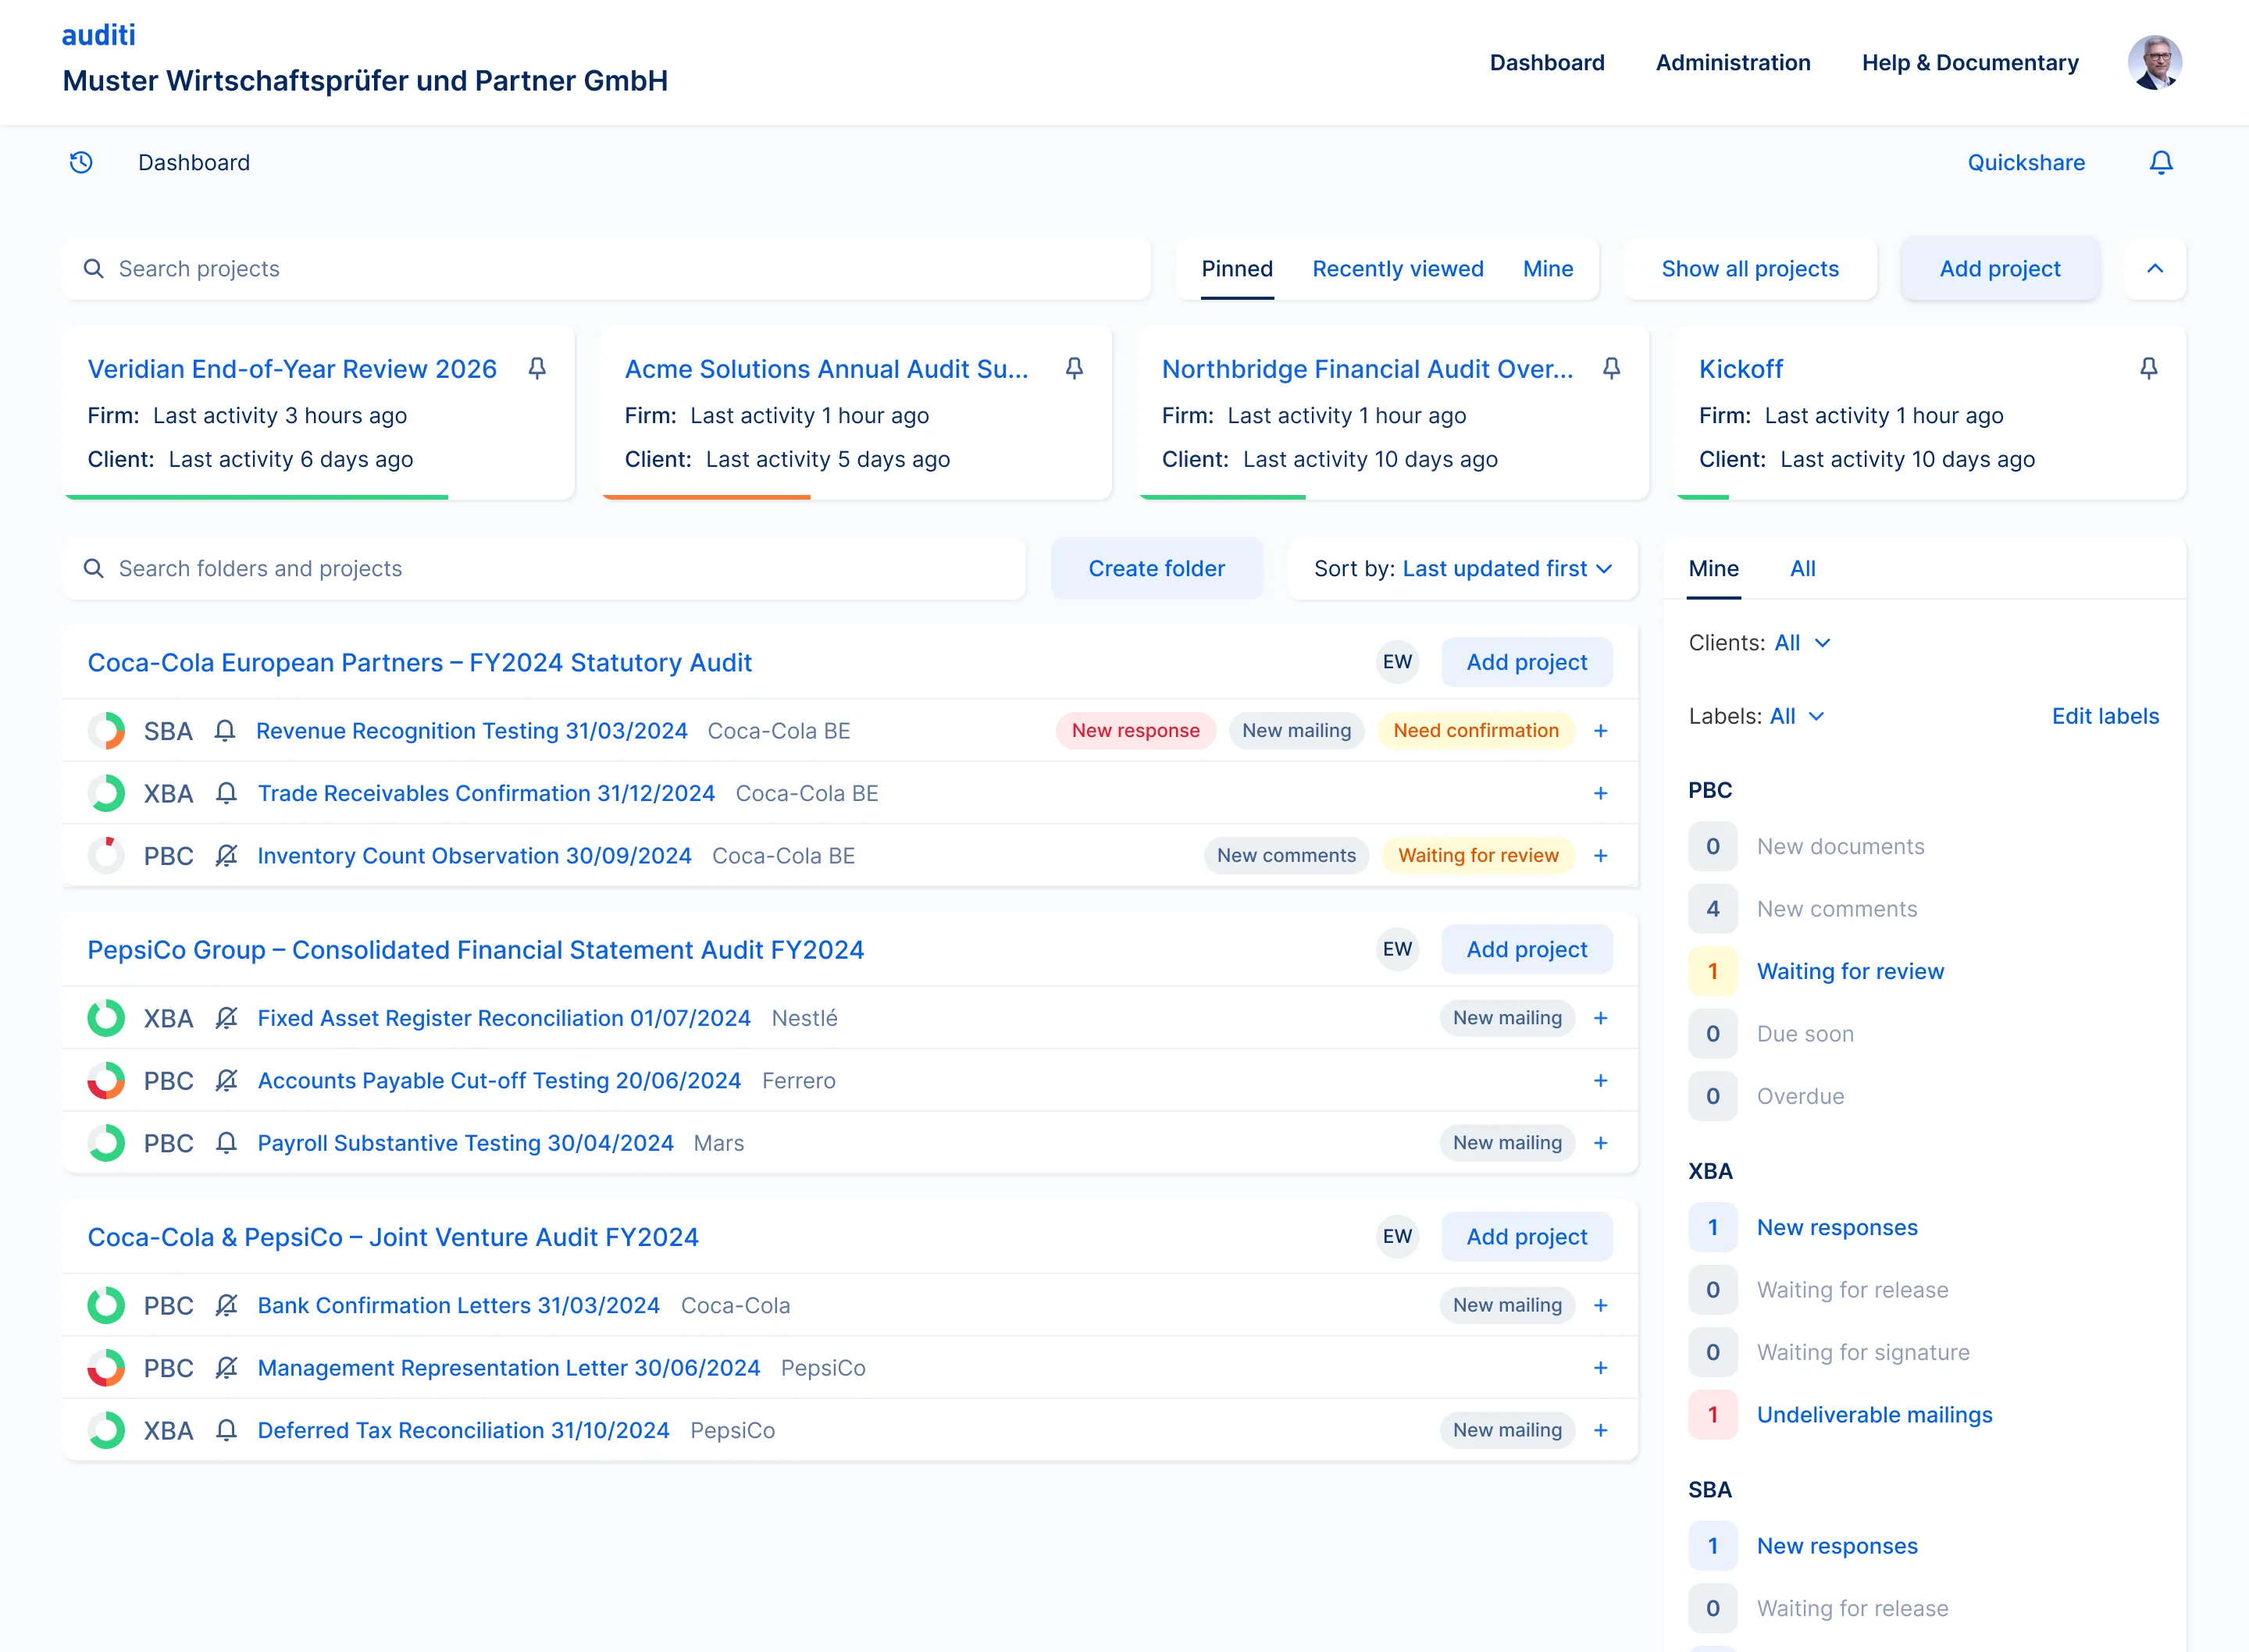Unpin the Kickoff project card
The height and width of the screenshot is (1652, 2249).
click(x=2148, y=368)
